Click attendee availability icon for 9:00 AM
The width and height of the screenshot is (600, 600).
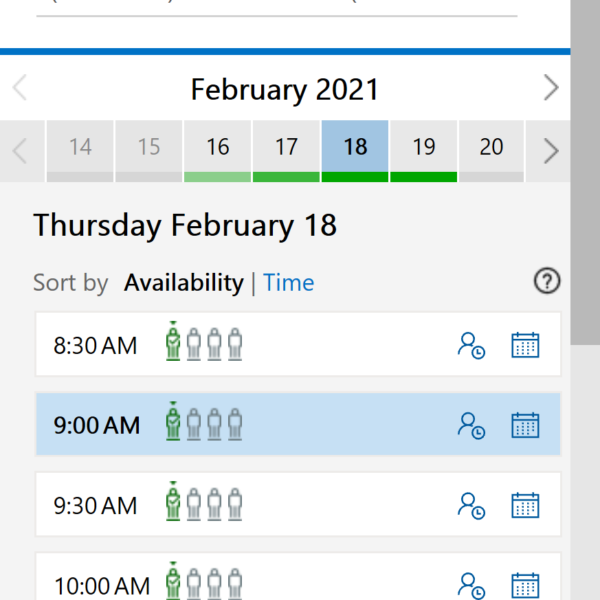471,426
